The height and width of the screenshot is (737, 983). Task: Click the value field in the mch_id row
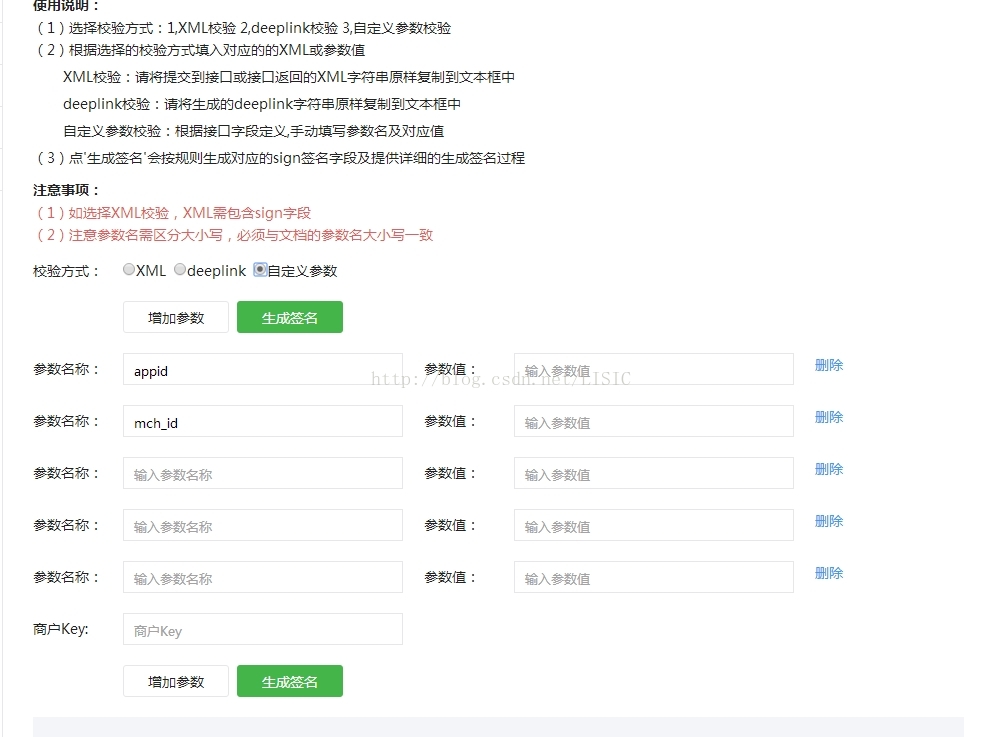point(654,421)
